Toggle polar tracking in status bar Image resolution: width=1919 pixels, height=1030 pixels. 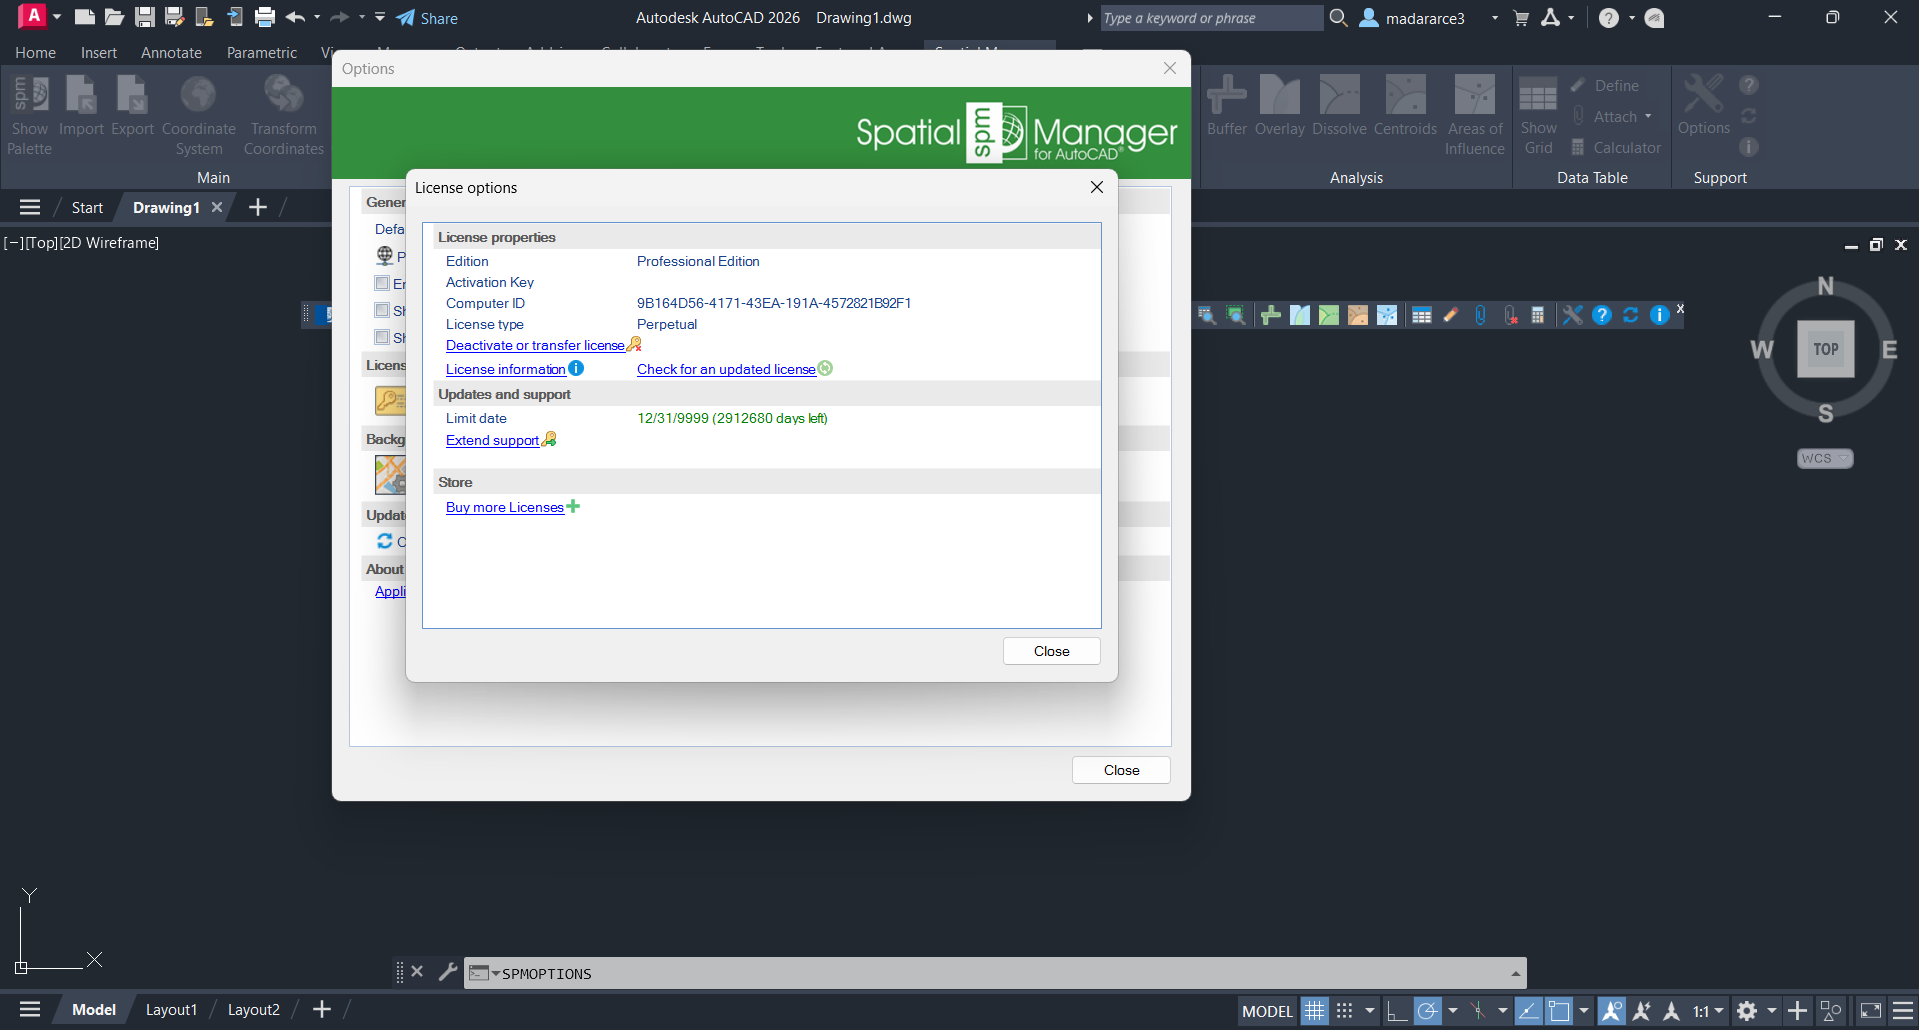1427,1011
